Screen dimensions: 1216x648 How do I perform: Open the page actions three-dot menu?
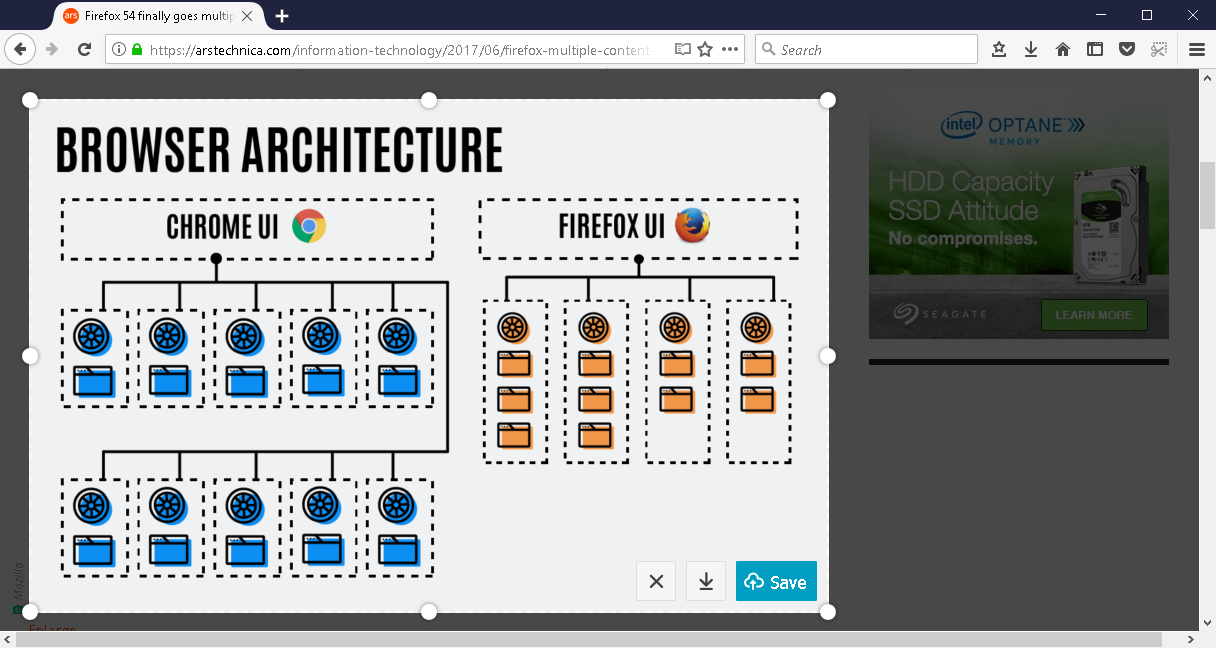click(x=730, y=49)
